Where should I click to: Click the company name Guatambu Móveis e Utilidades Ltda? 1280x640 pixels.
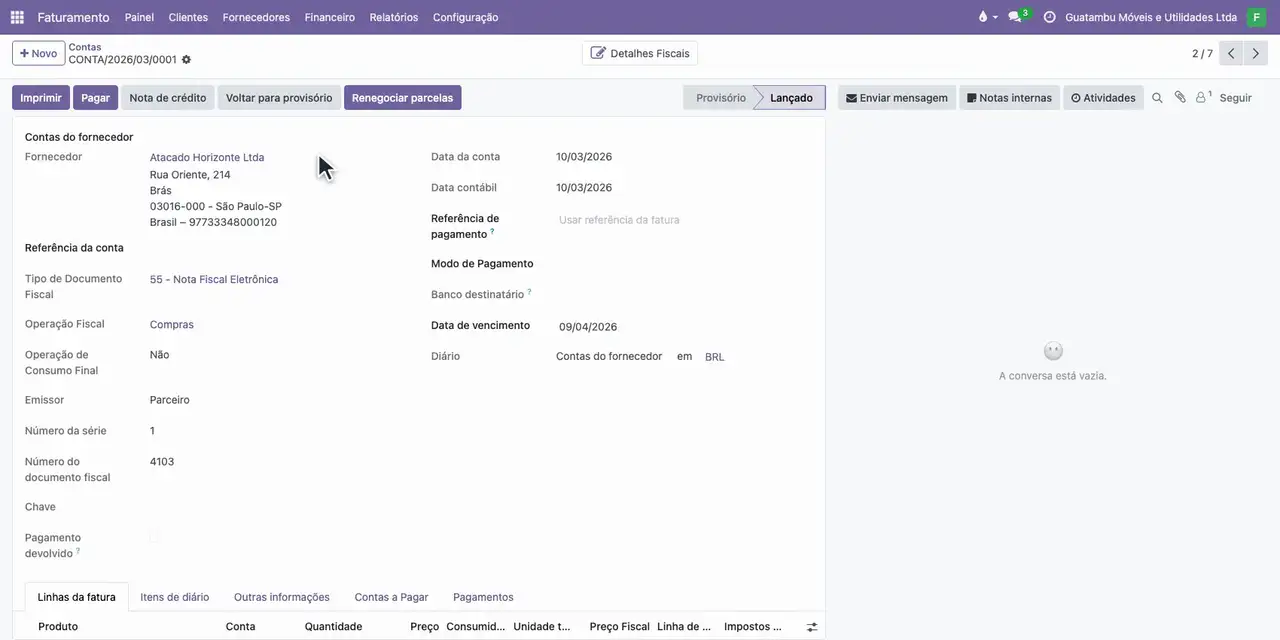click(x=1151, y=17)
